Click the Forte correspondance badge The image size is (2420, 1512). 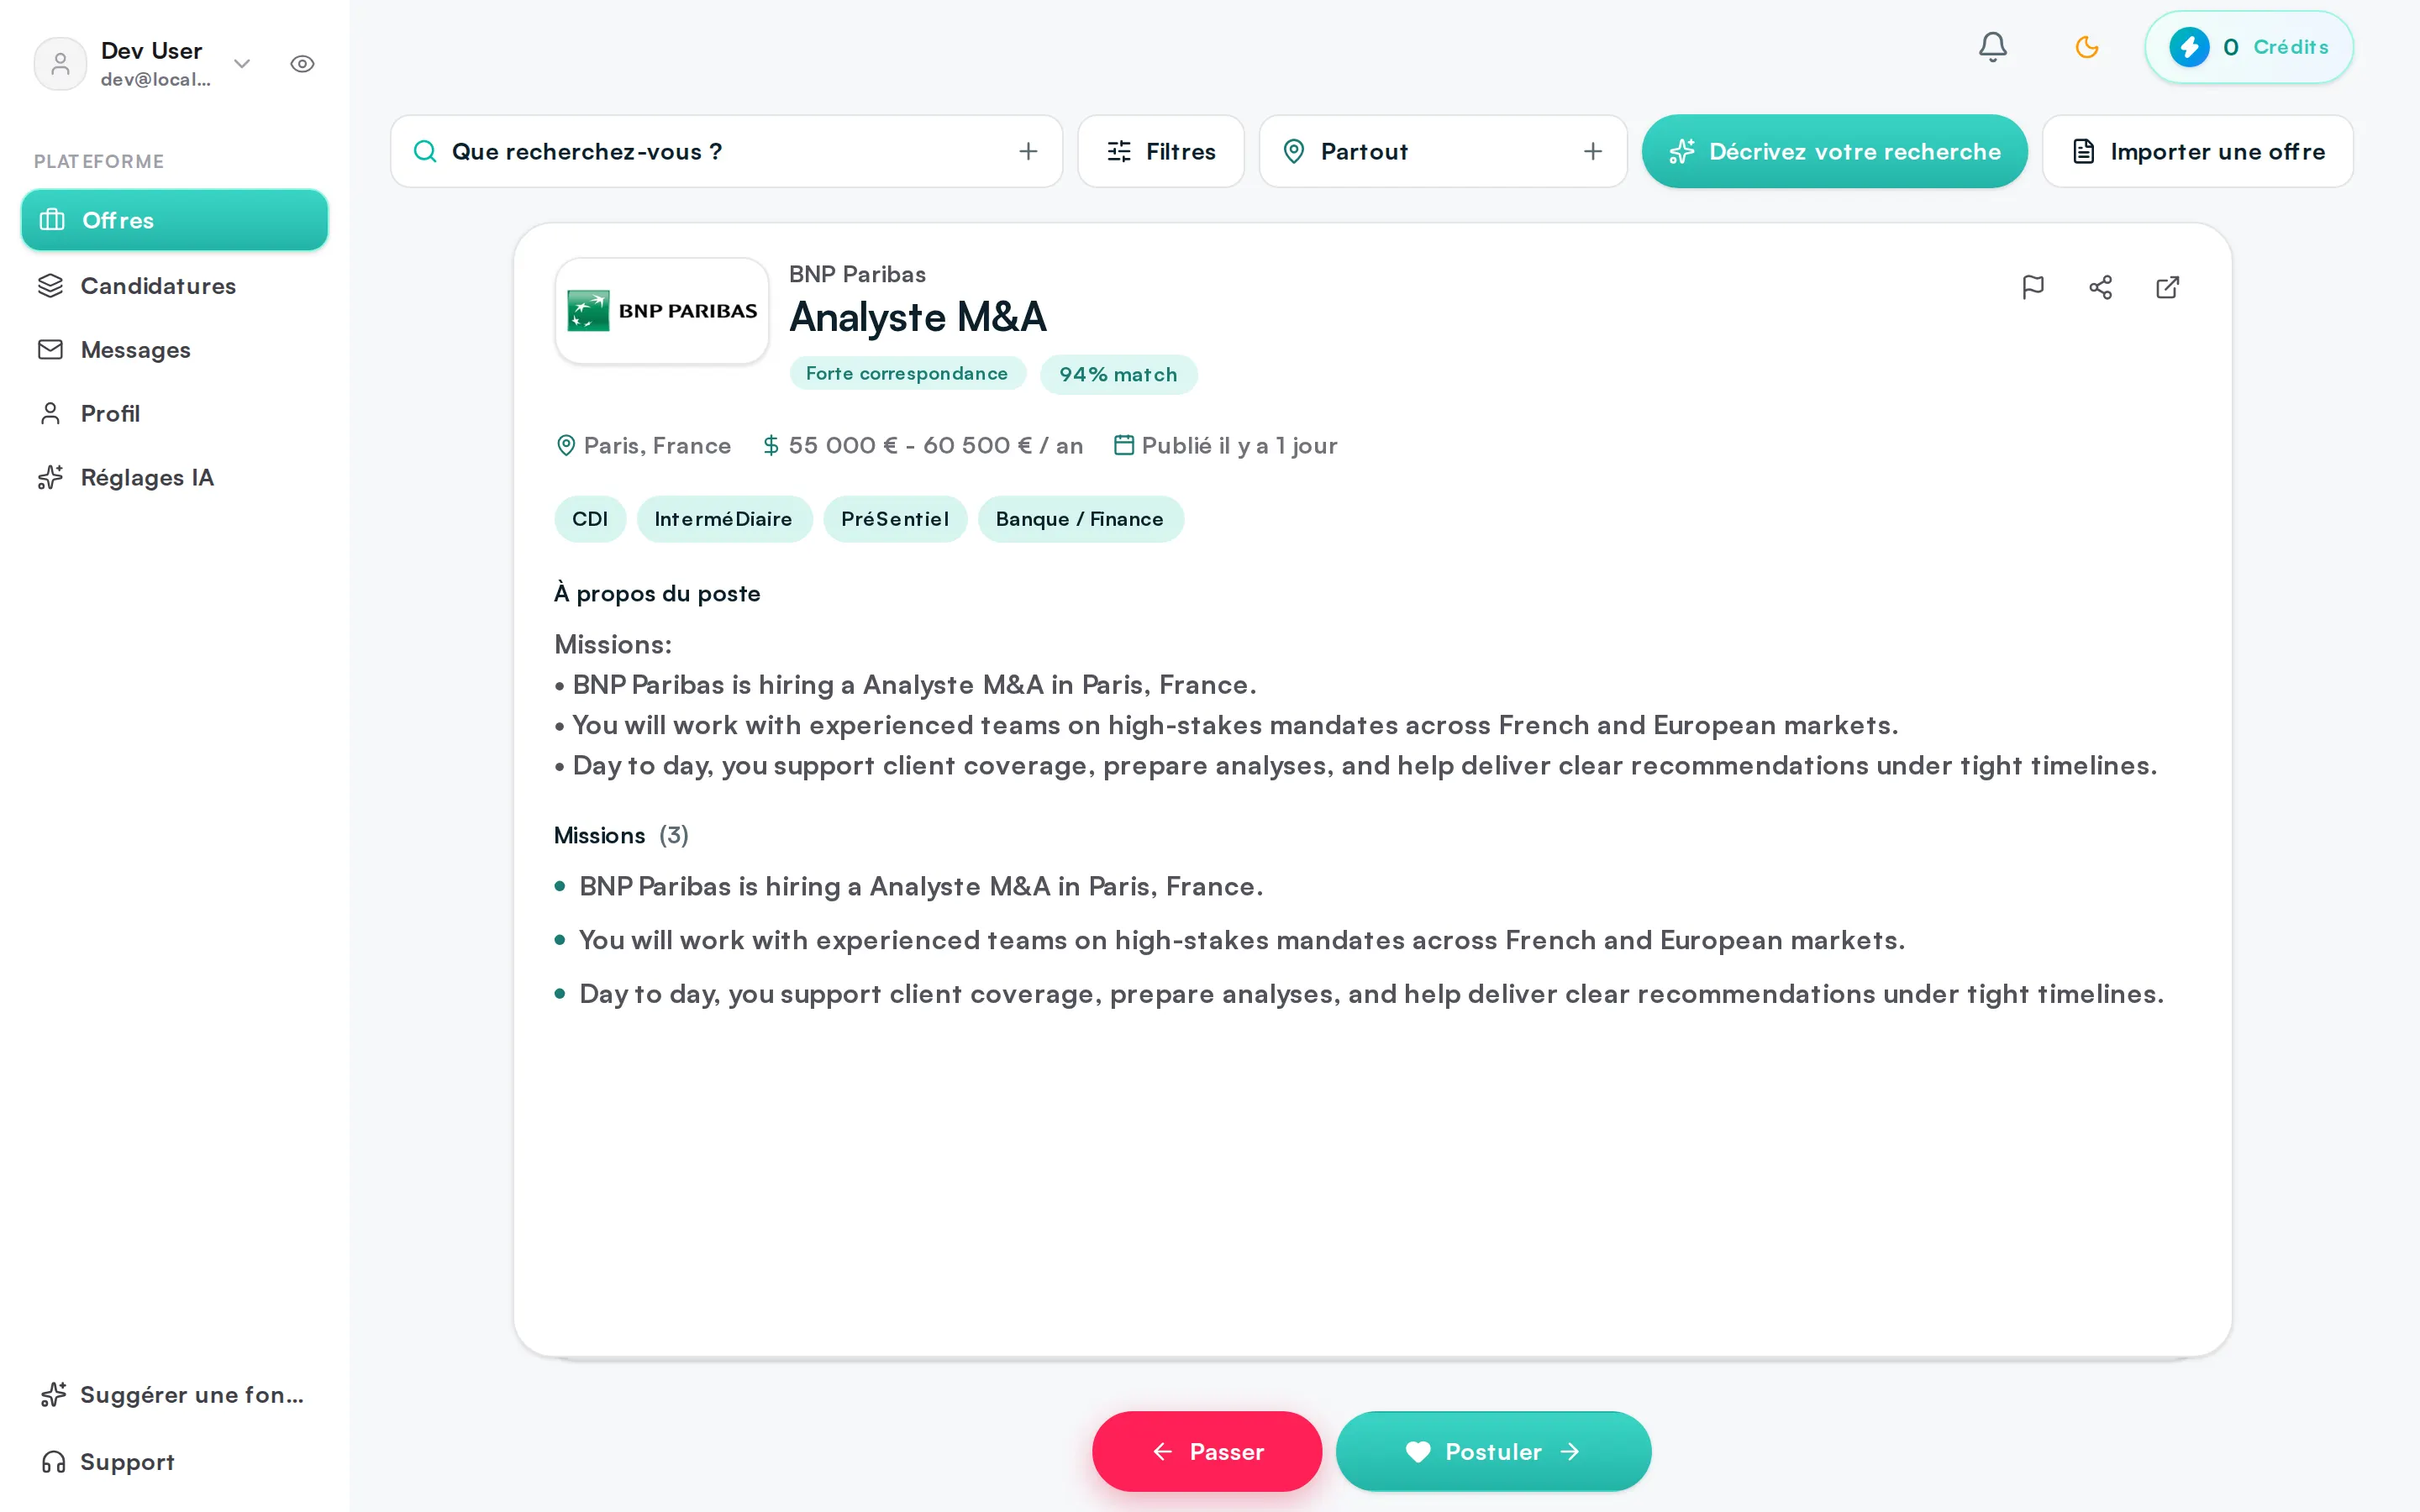tap(907, 373)
